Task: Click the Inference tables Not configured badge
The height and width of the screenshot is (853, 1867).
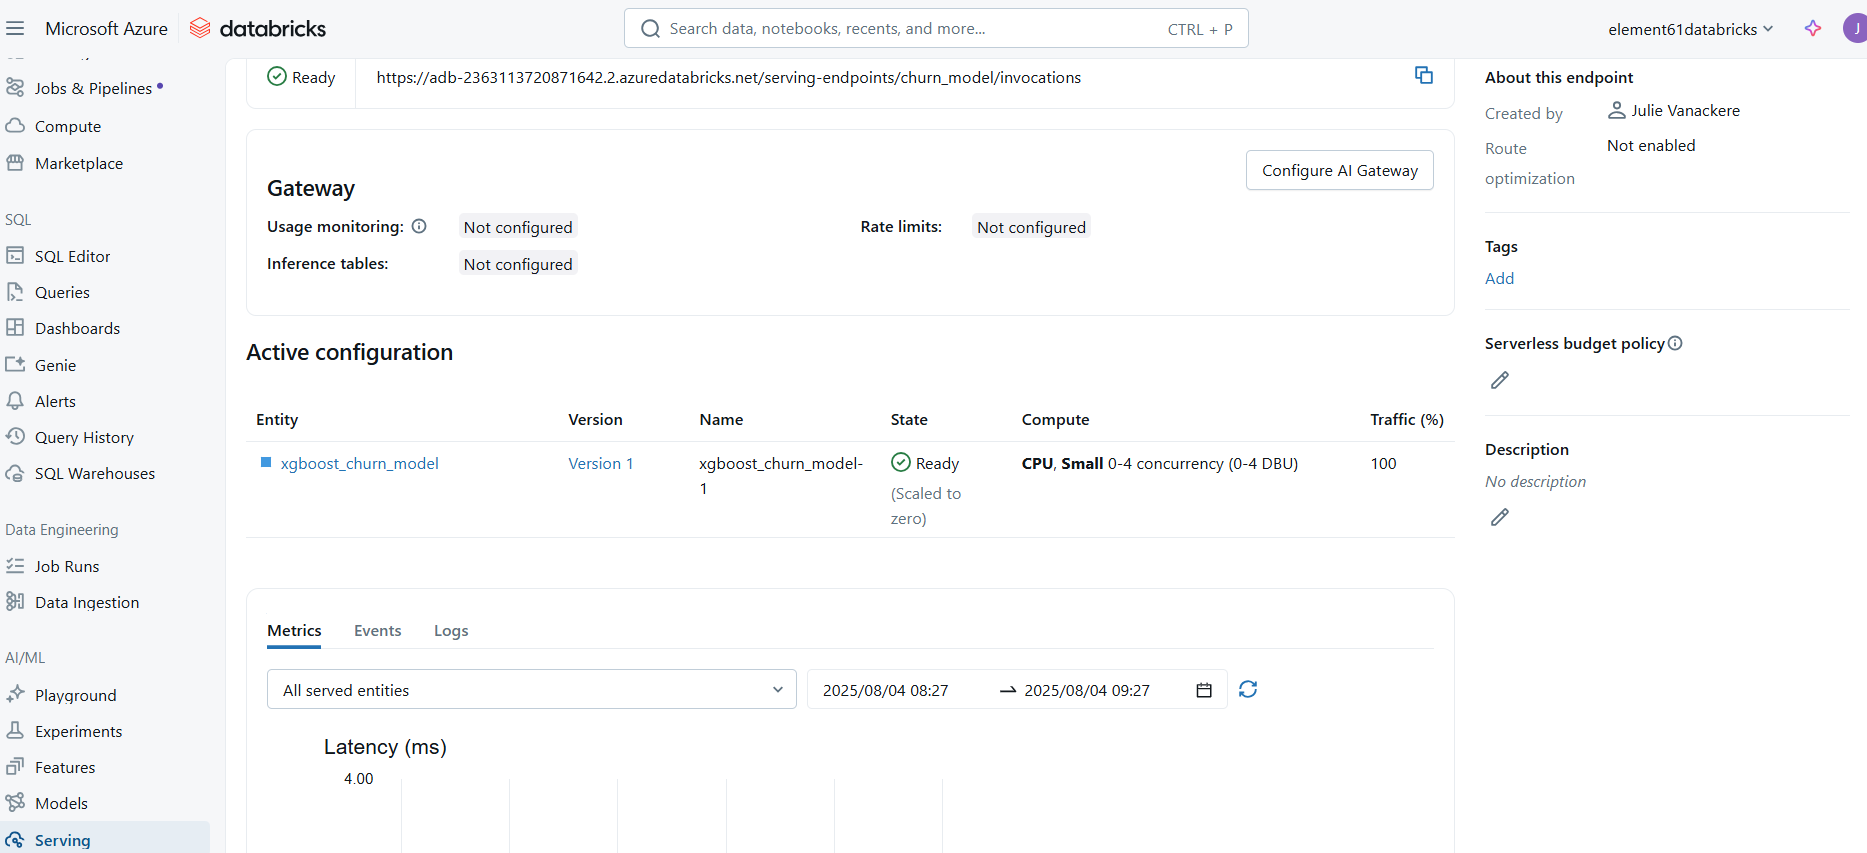Action: coord(518,264)
